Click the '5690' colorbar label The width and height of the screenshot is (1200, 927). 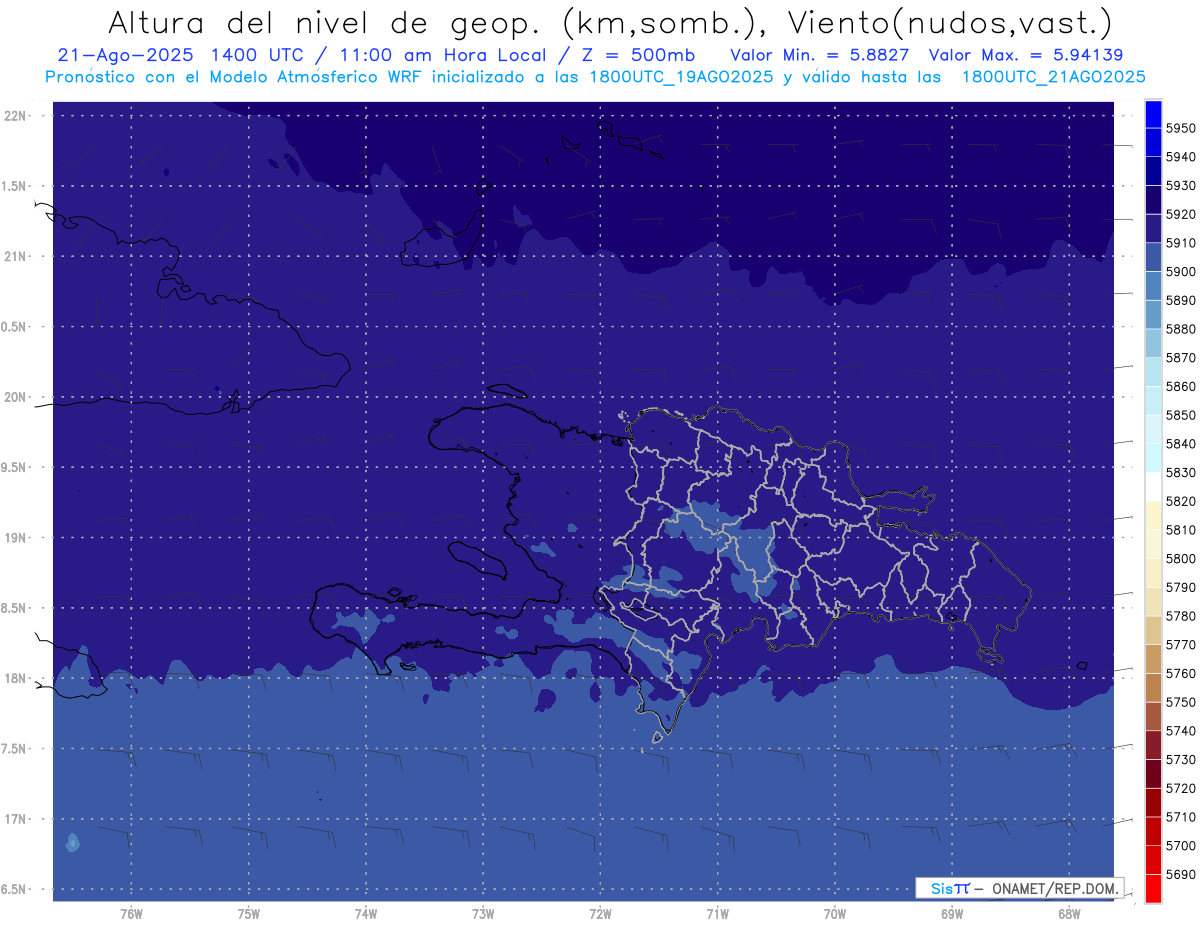[x=1180, y=874]
